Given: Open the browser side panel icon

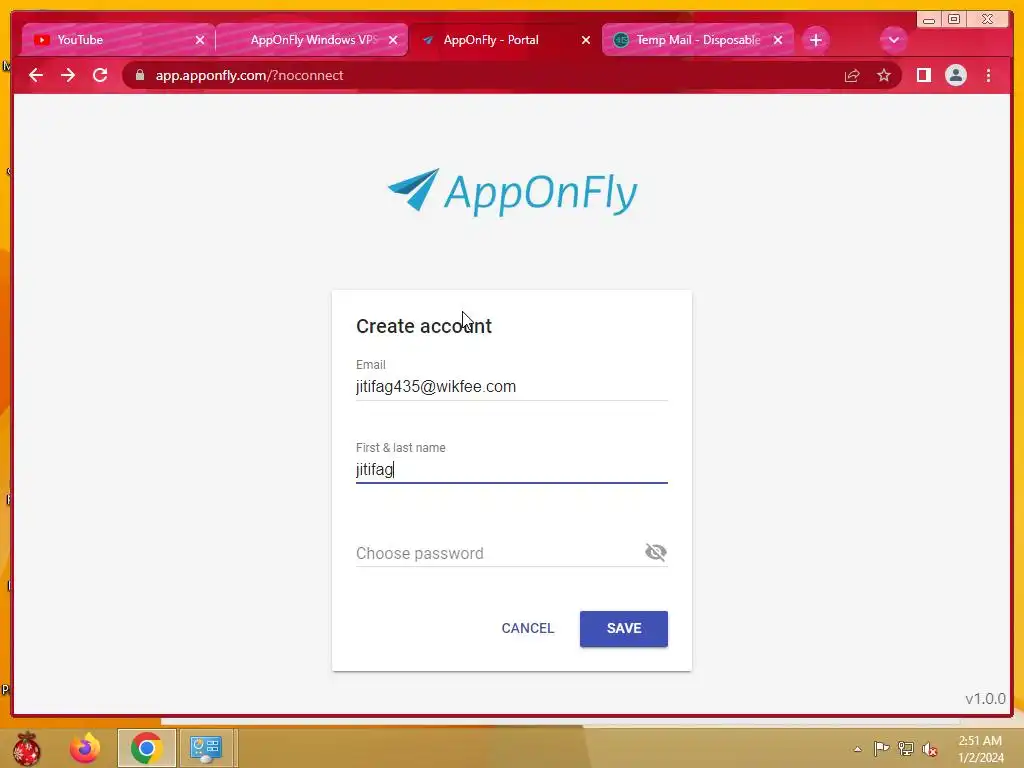Looking at the screenshot, I should [x=923, y=75].
